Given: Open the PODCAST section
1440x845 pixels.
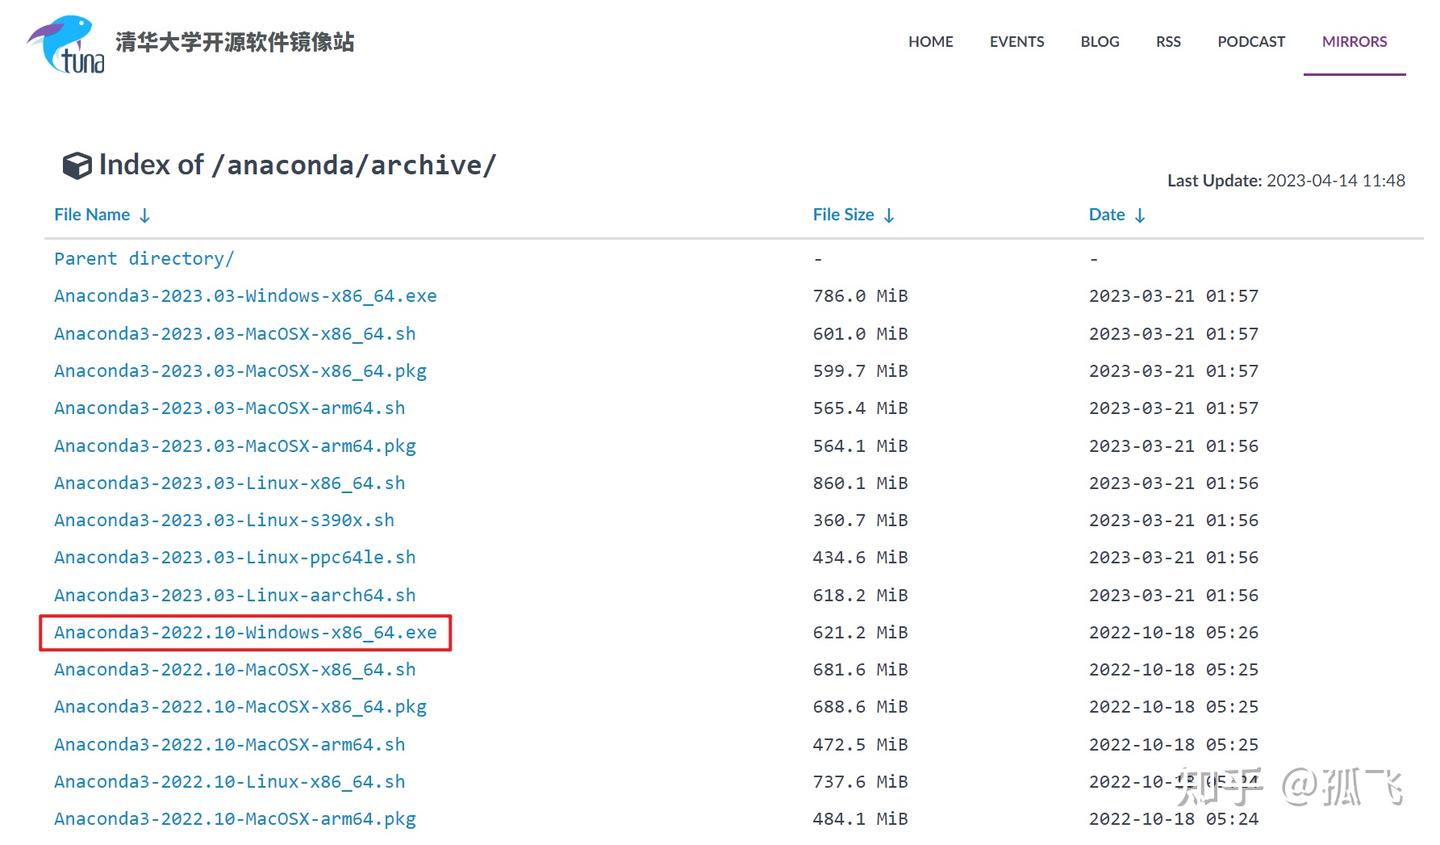Looking at the screenshot, I should (x=1251, y=42).
